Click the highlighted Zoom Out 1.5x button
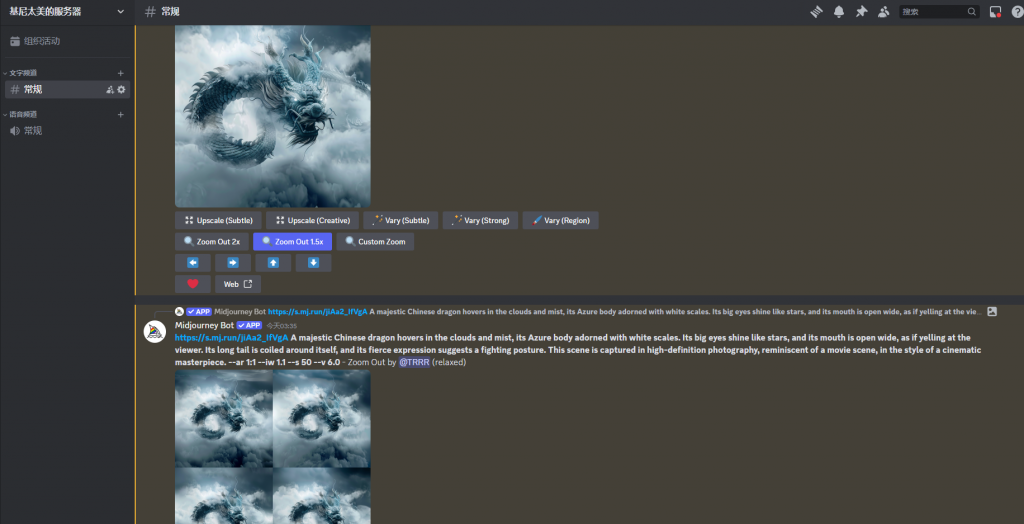This screenshot has height=524, width=1024. pos(293,242)
